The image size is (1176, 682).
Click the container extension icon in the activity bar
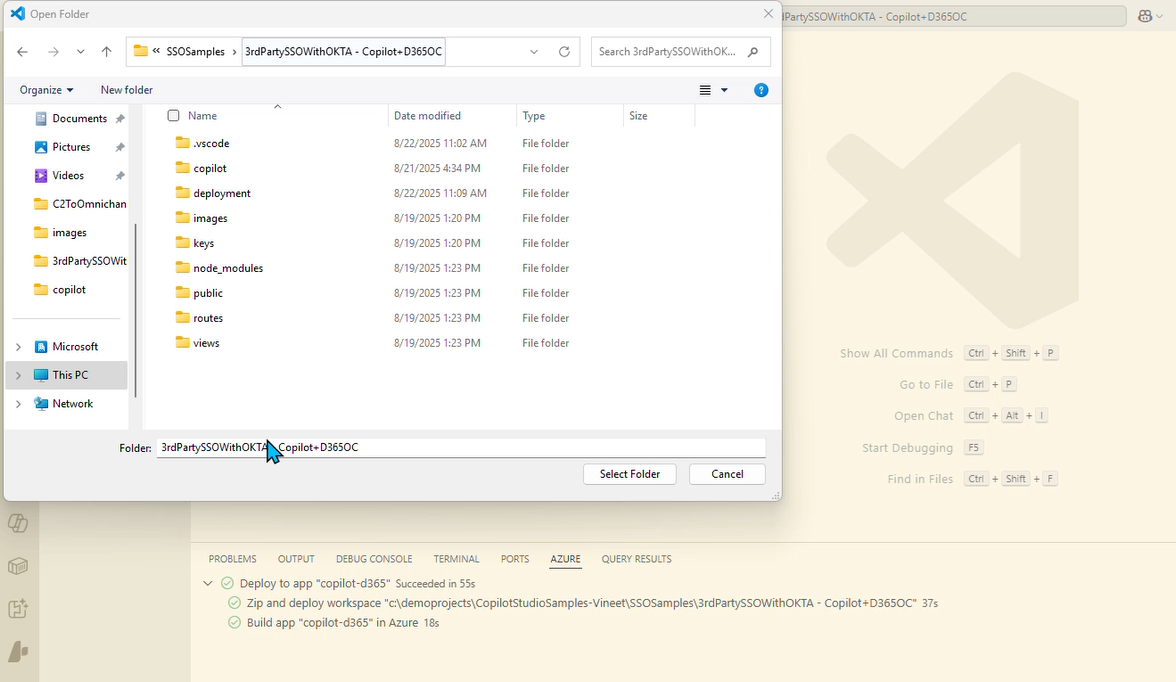coord(17,566)
